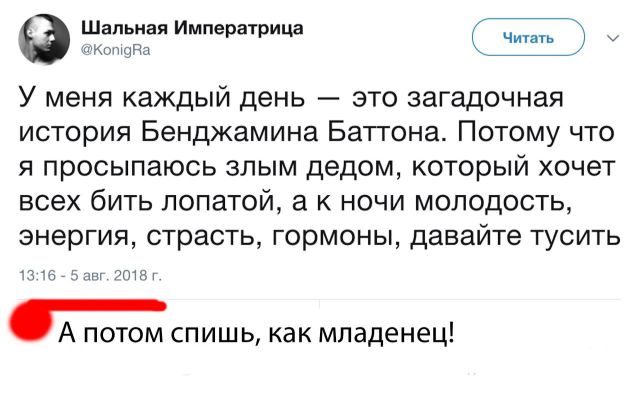
Task: Click the Шальная Императрица profile avatar
Action: pyautogui.click(x=44, y=40)
